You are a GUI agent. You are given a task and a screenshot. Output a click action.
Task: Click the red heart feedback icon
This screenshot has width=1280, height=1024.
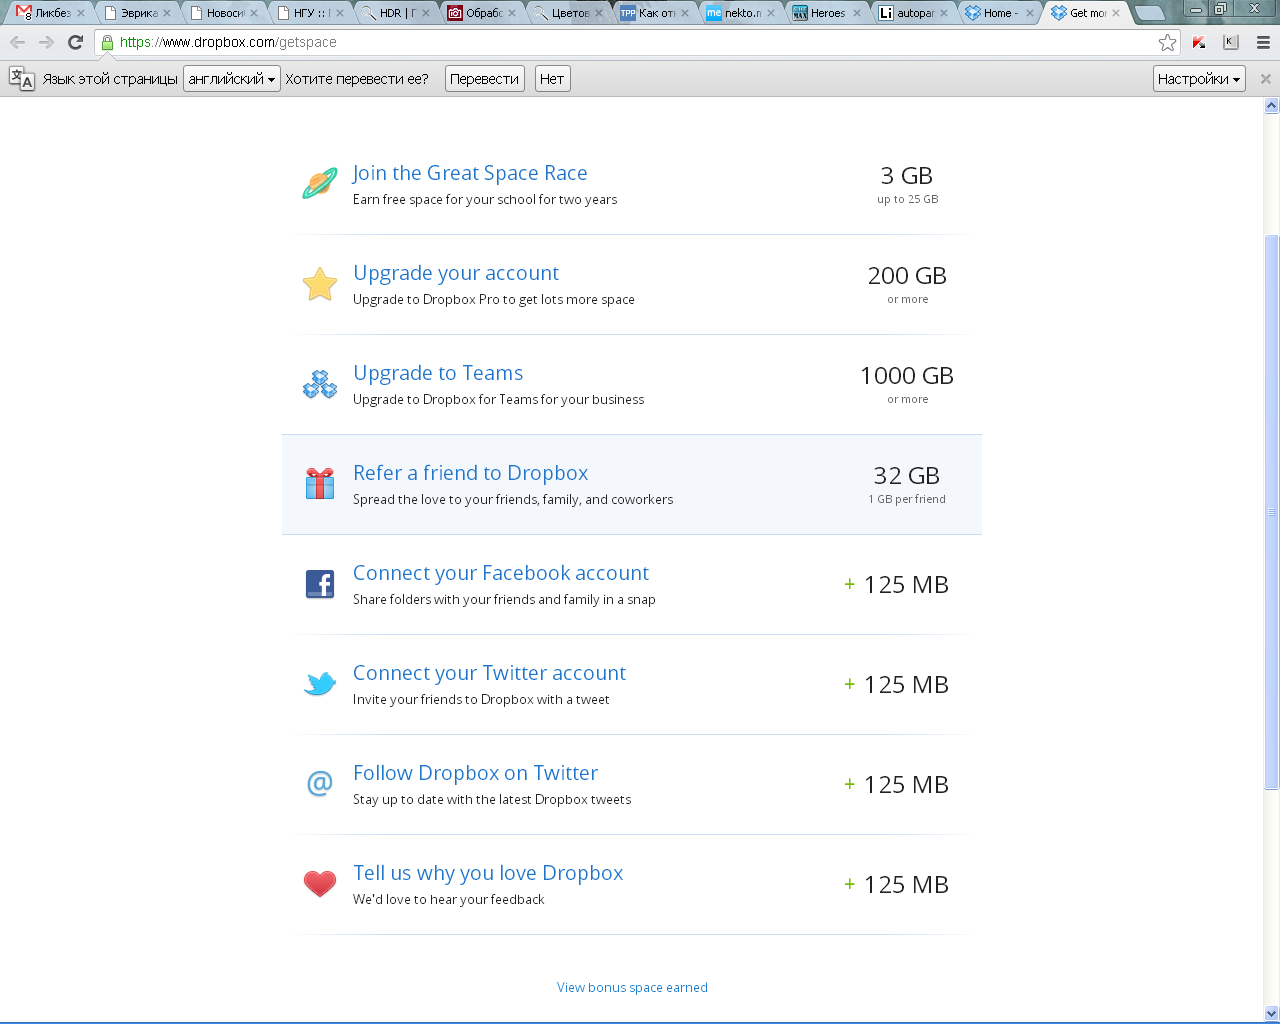click(x=320, y=884)
